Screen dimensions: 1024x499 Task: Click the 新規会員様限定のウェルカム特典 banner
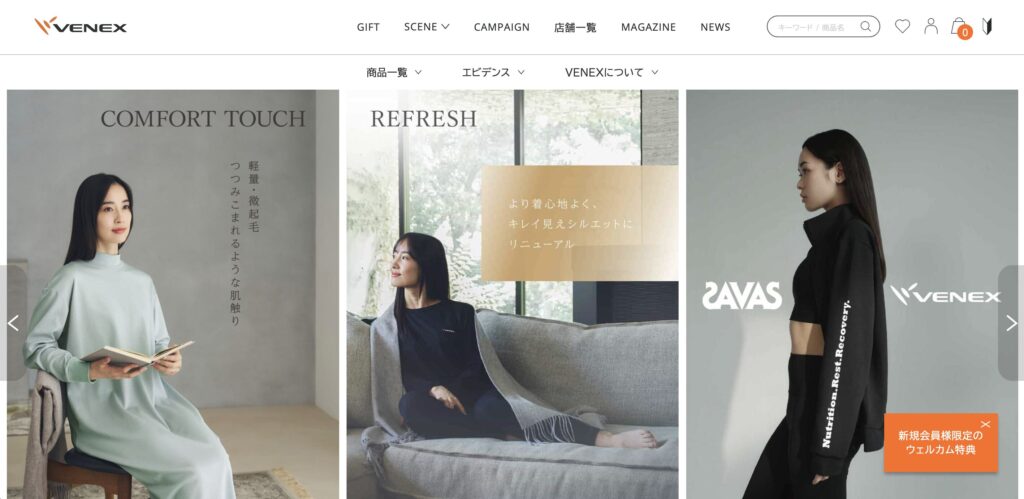coord(940,443)
